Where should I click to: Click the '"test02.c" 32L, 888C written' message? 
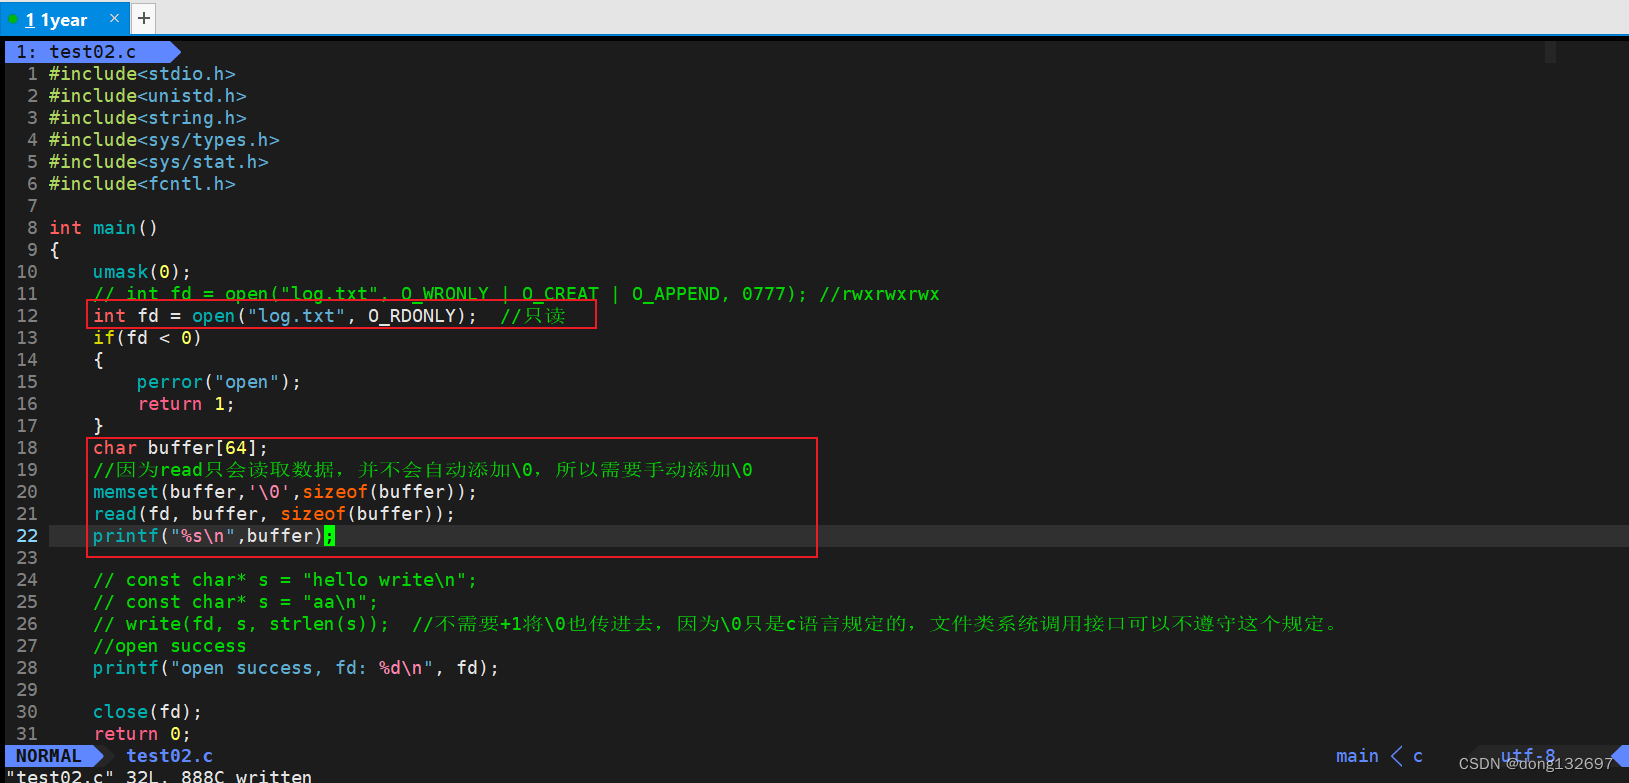[x=159, y=776]
